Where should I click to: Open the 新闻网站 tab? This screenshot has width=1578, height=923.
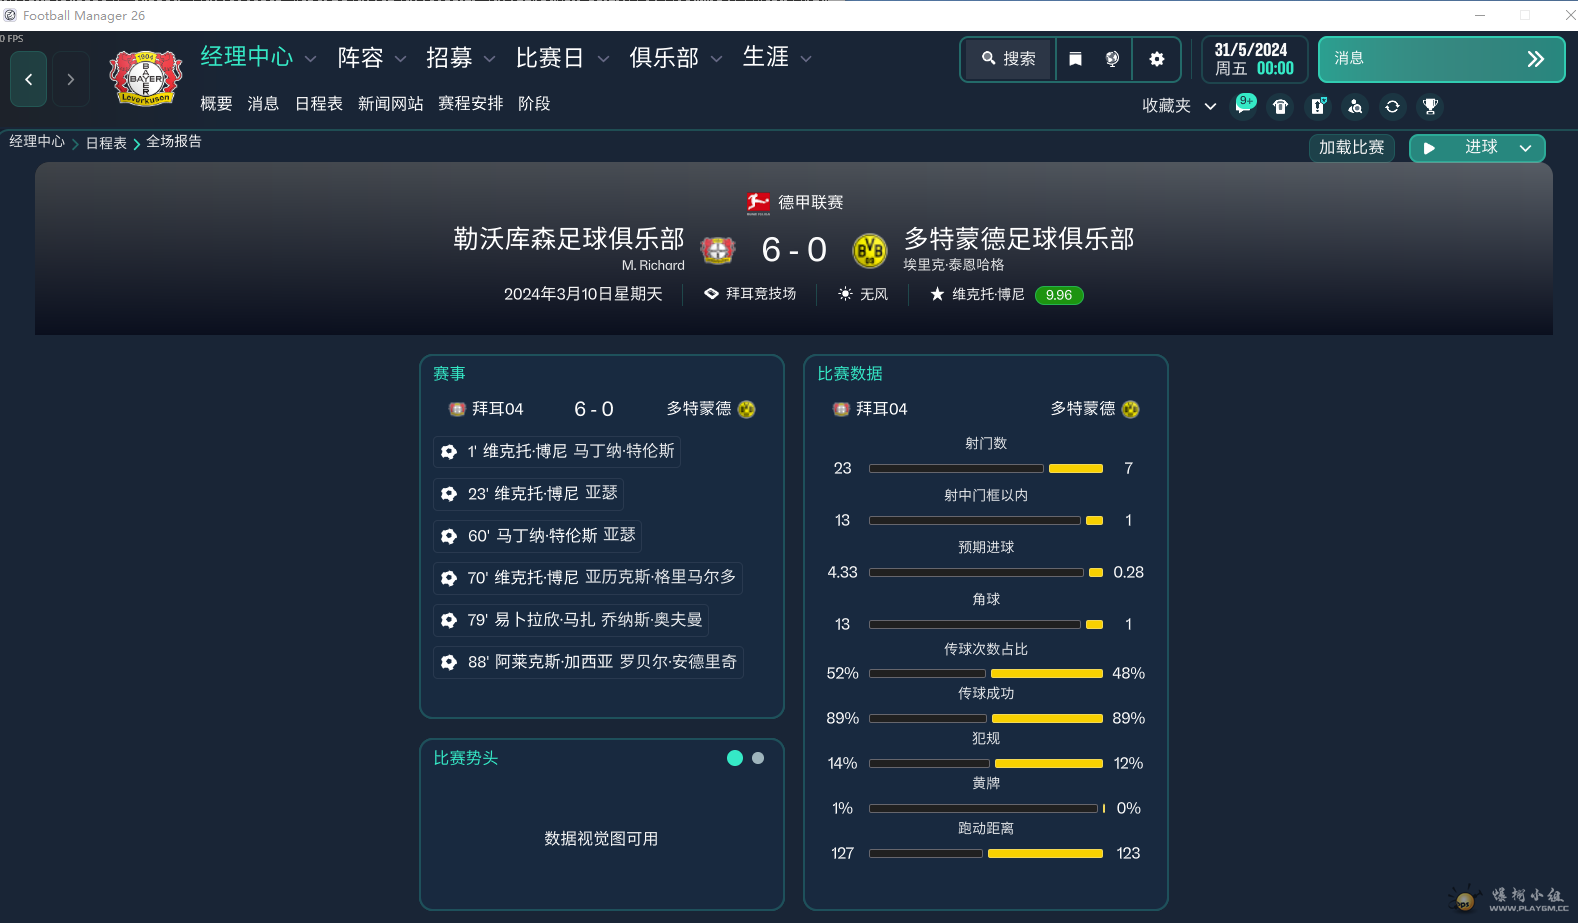click(x=390, y=104)
